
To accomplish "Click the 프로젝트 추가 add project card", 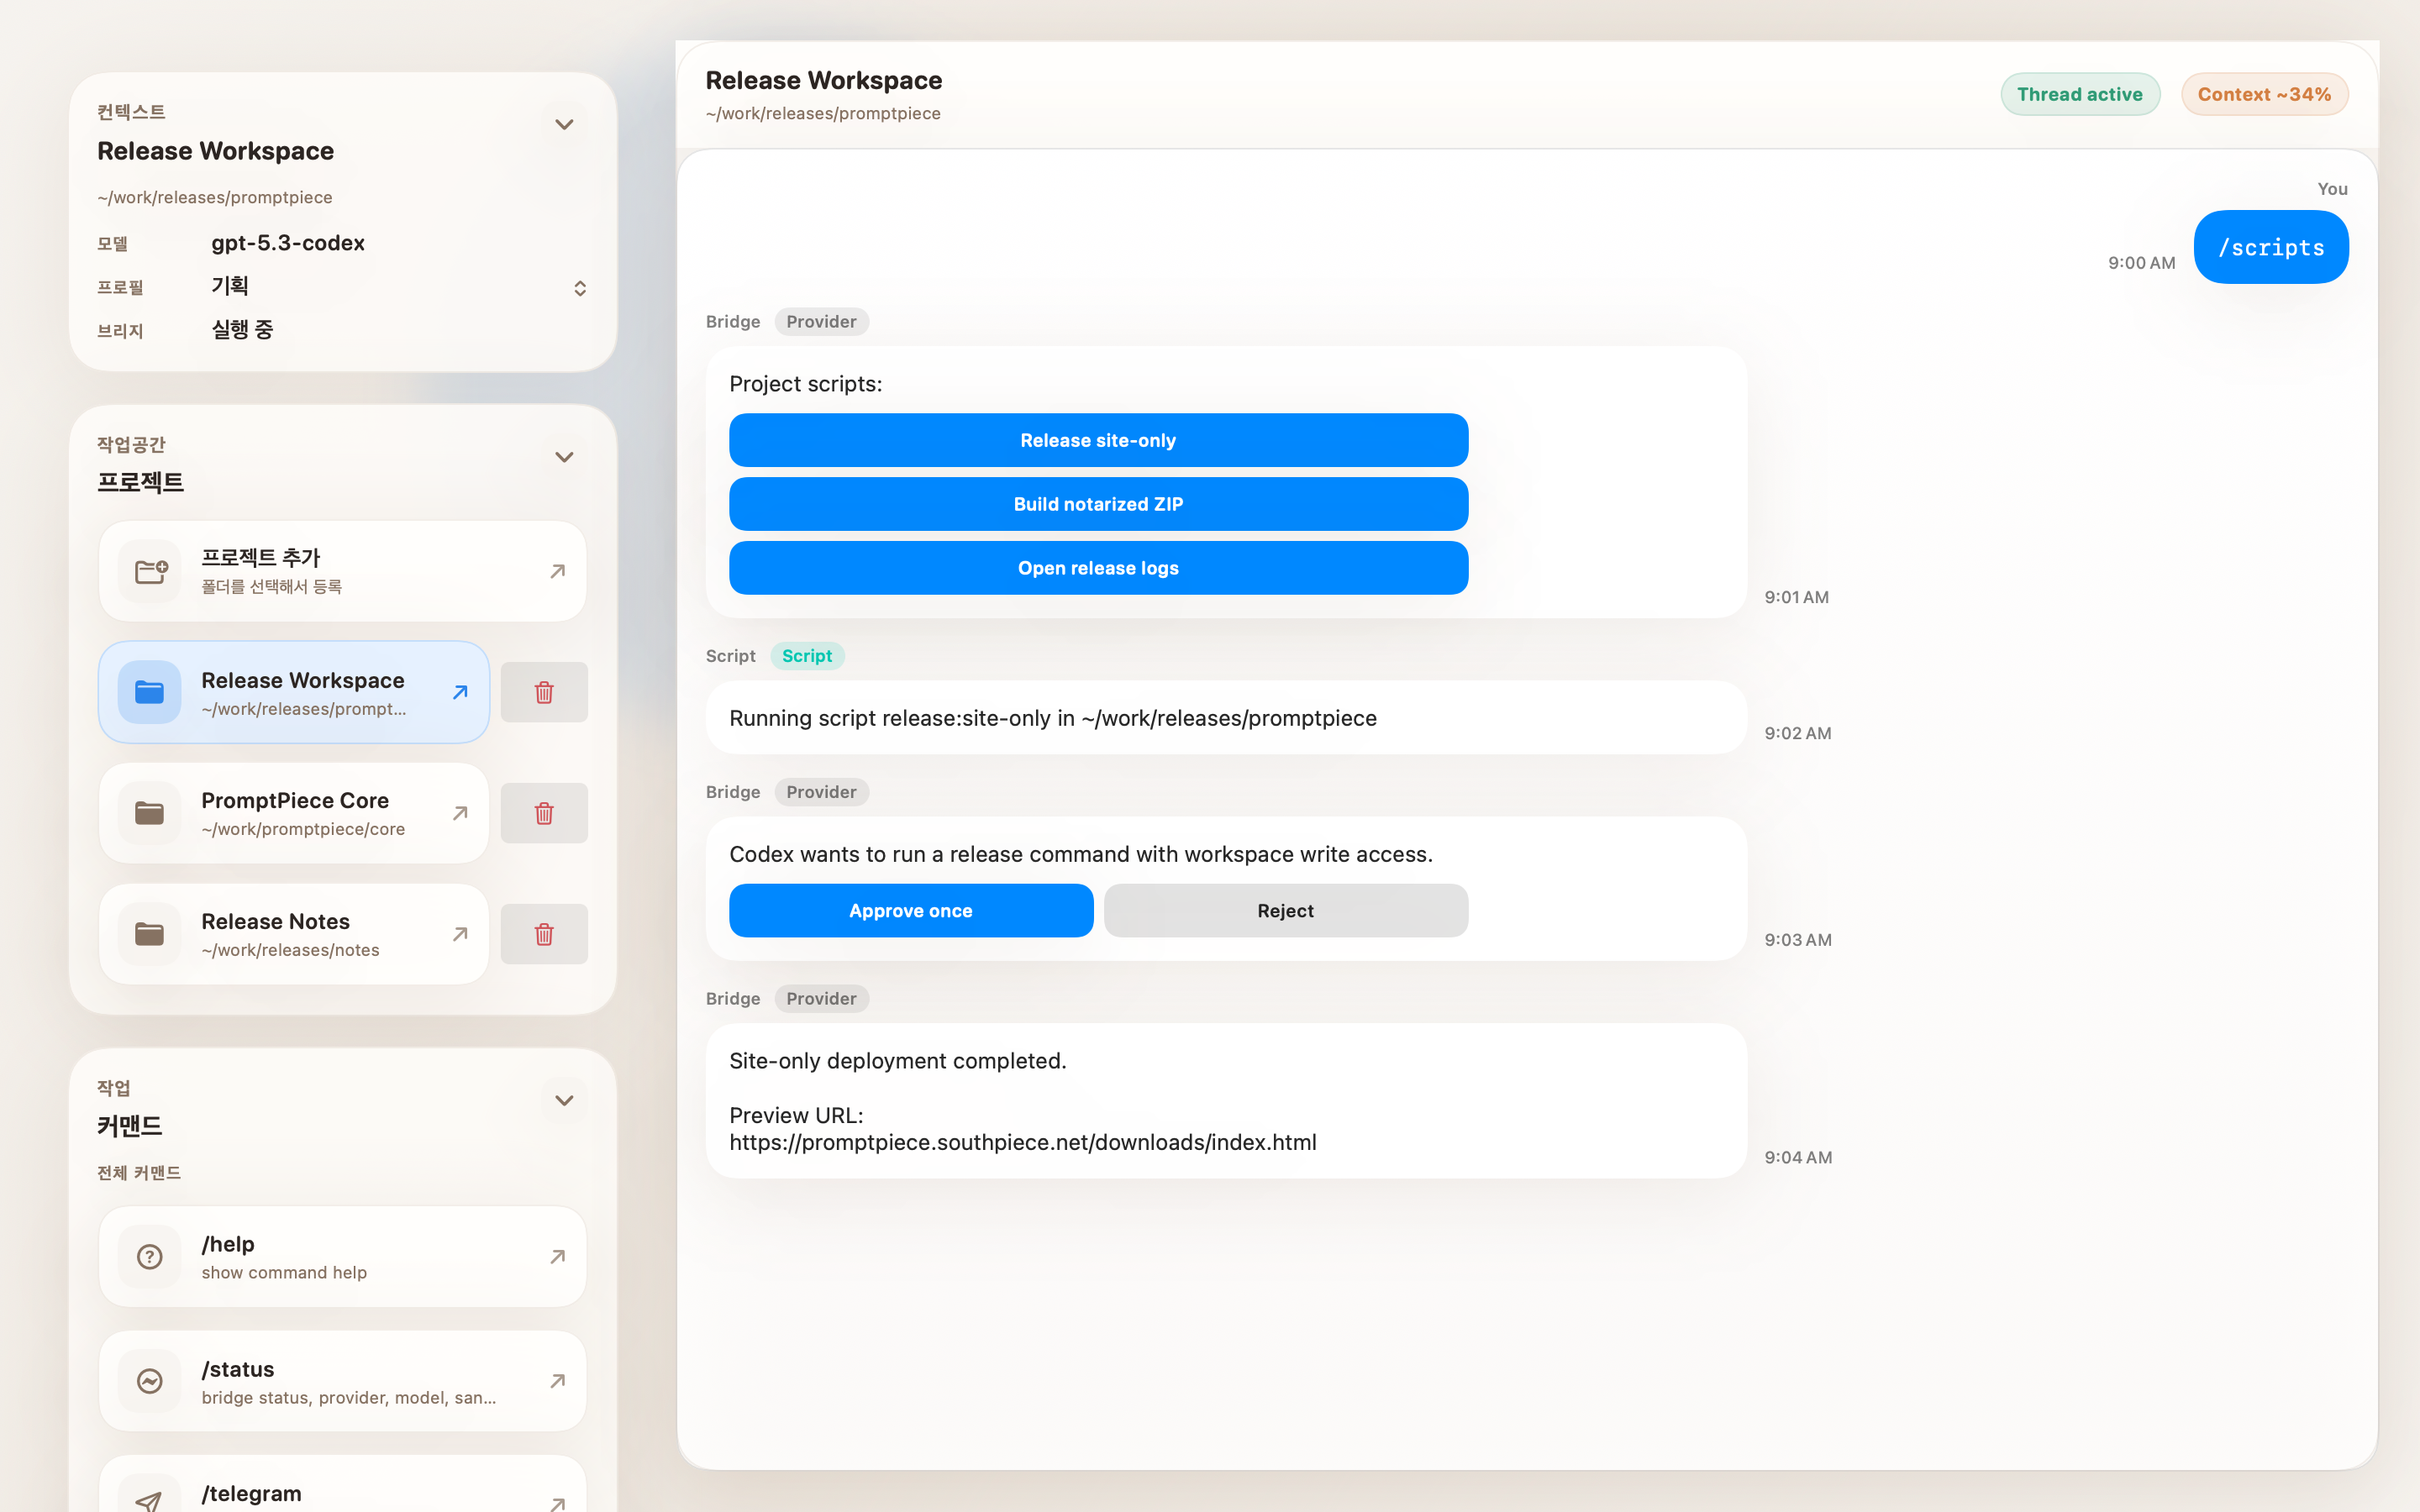I will pyautogui.click(x=342, y=571).
